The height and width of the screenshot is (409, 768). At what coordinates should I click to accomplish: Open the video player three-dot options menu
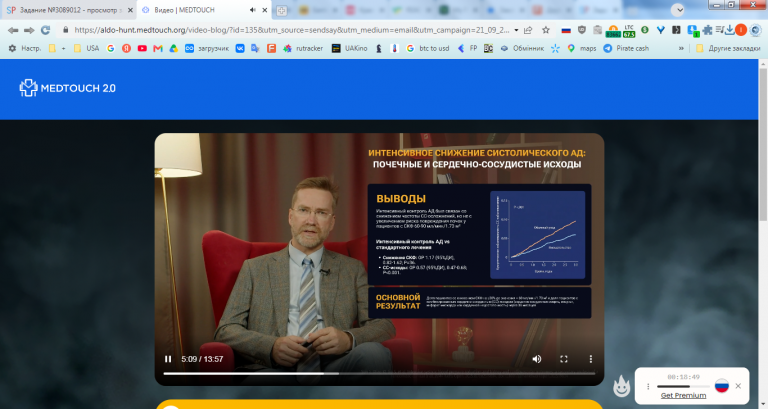pyautogui.click(x=591, y=359)
